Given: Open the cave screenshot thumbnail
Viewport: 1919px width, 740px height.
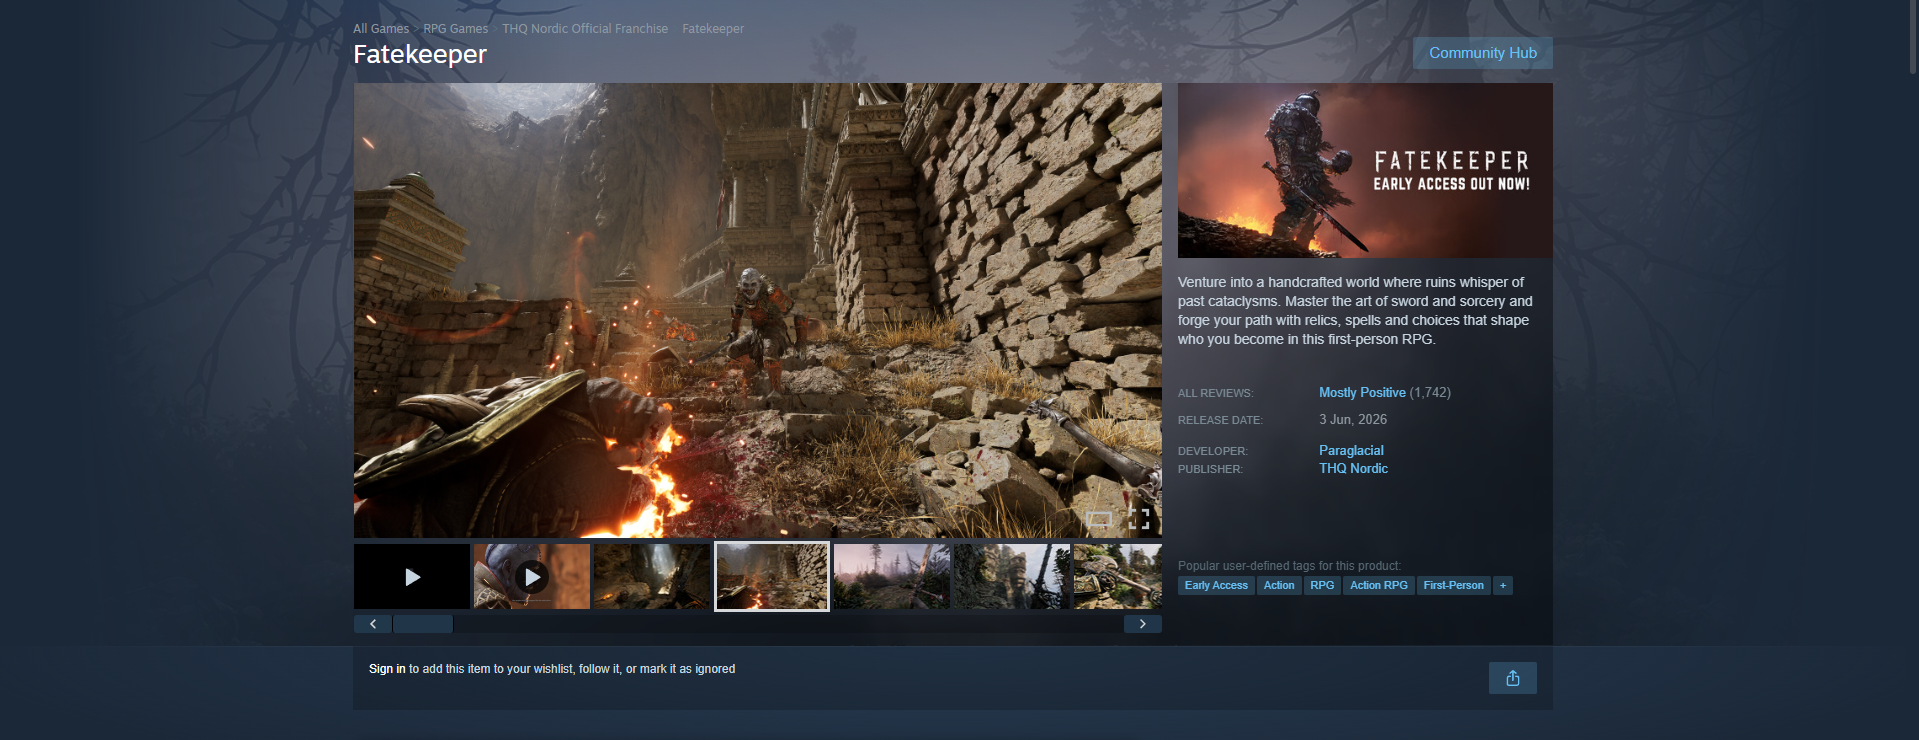Looking at the screenshot, I should click(x=652, y=577).
